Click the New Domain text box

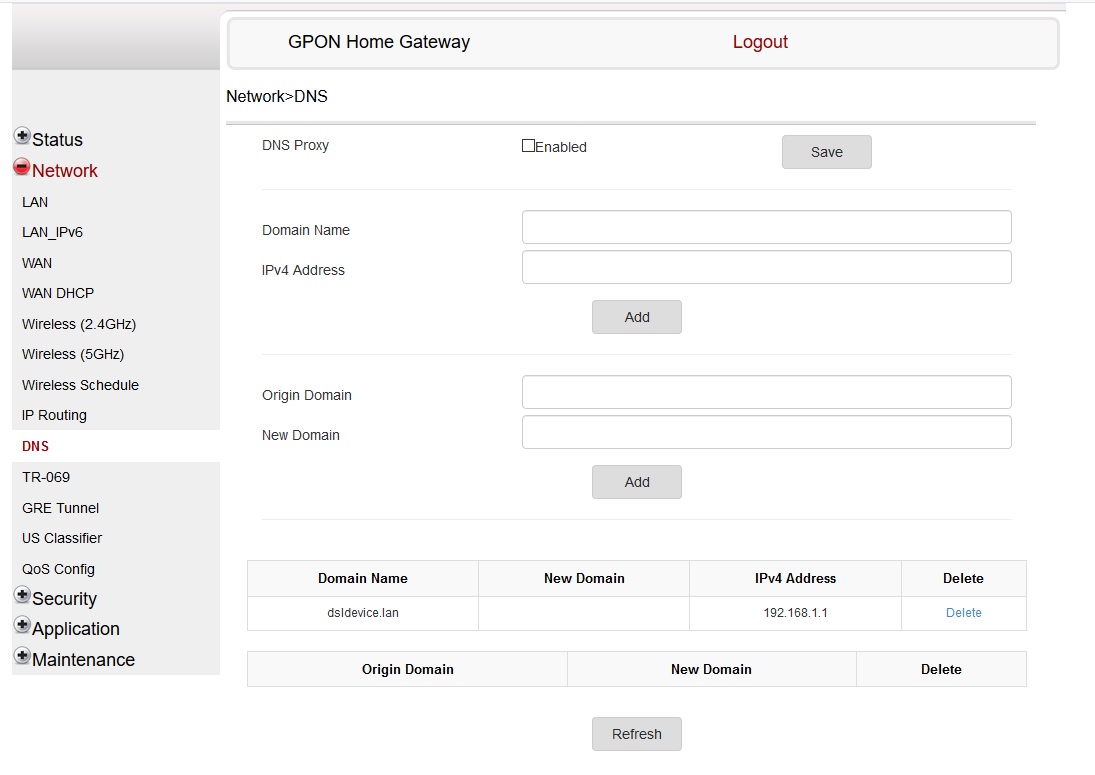point(766,432)
